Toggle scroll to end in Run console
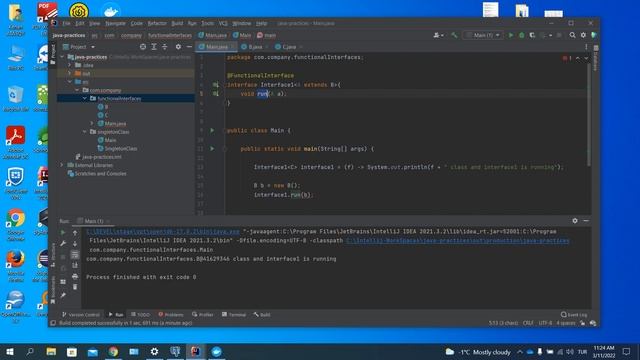This screenshot has height=360, width=640. 75,266
